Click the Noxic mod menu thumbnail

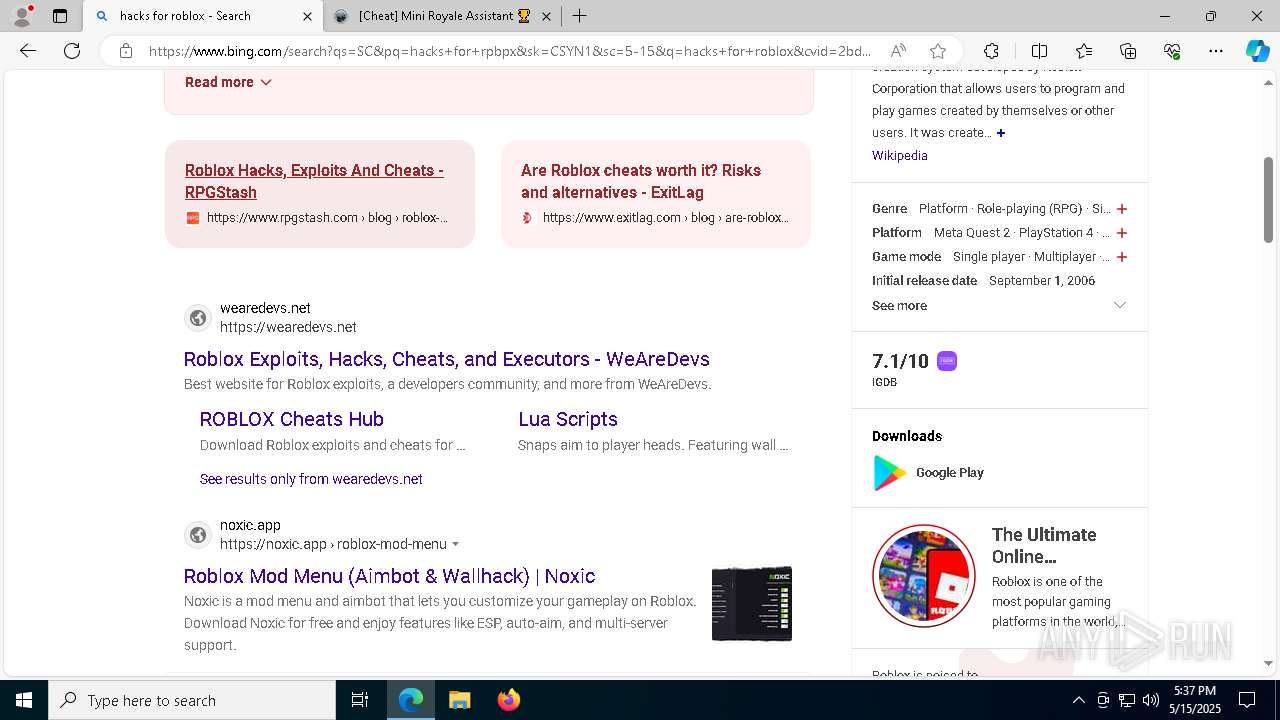[752, 603]
